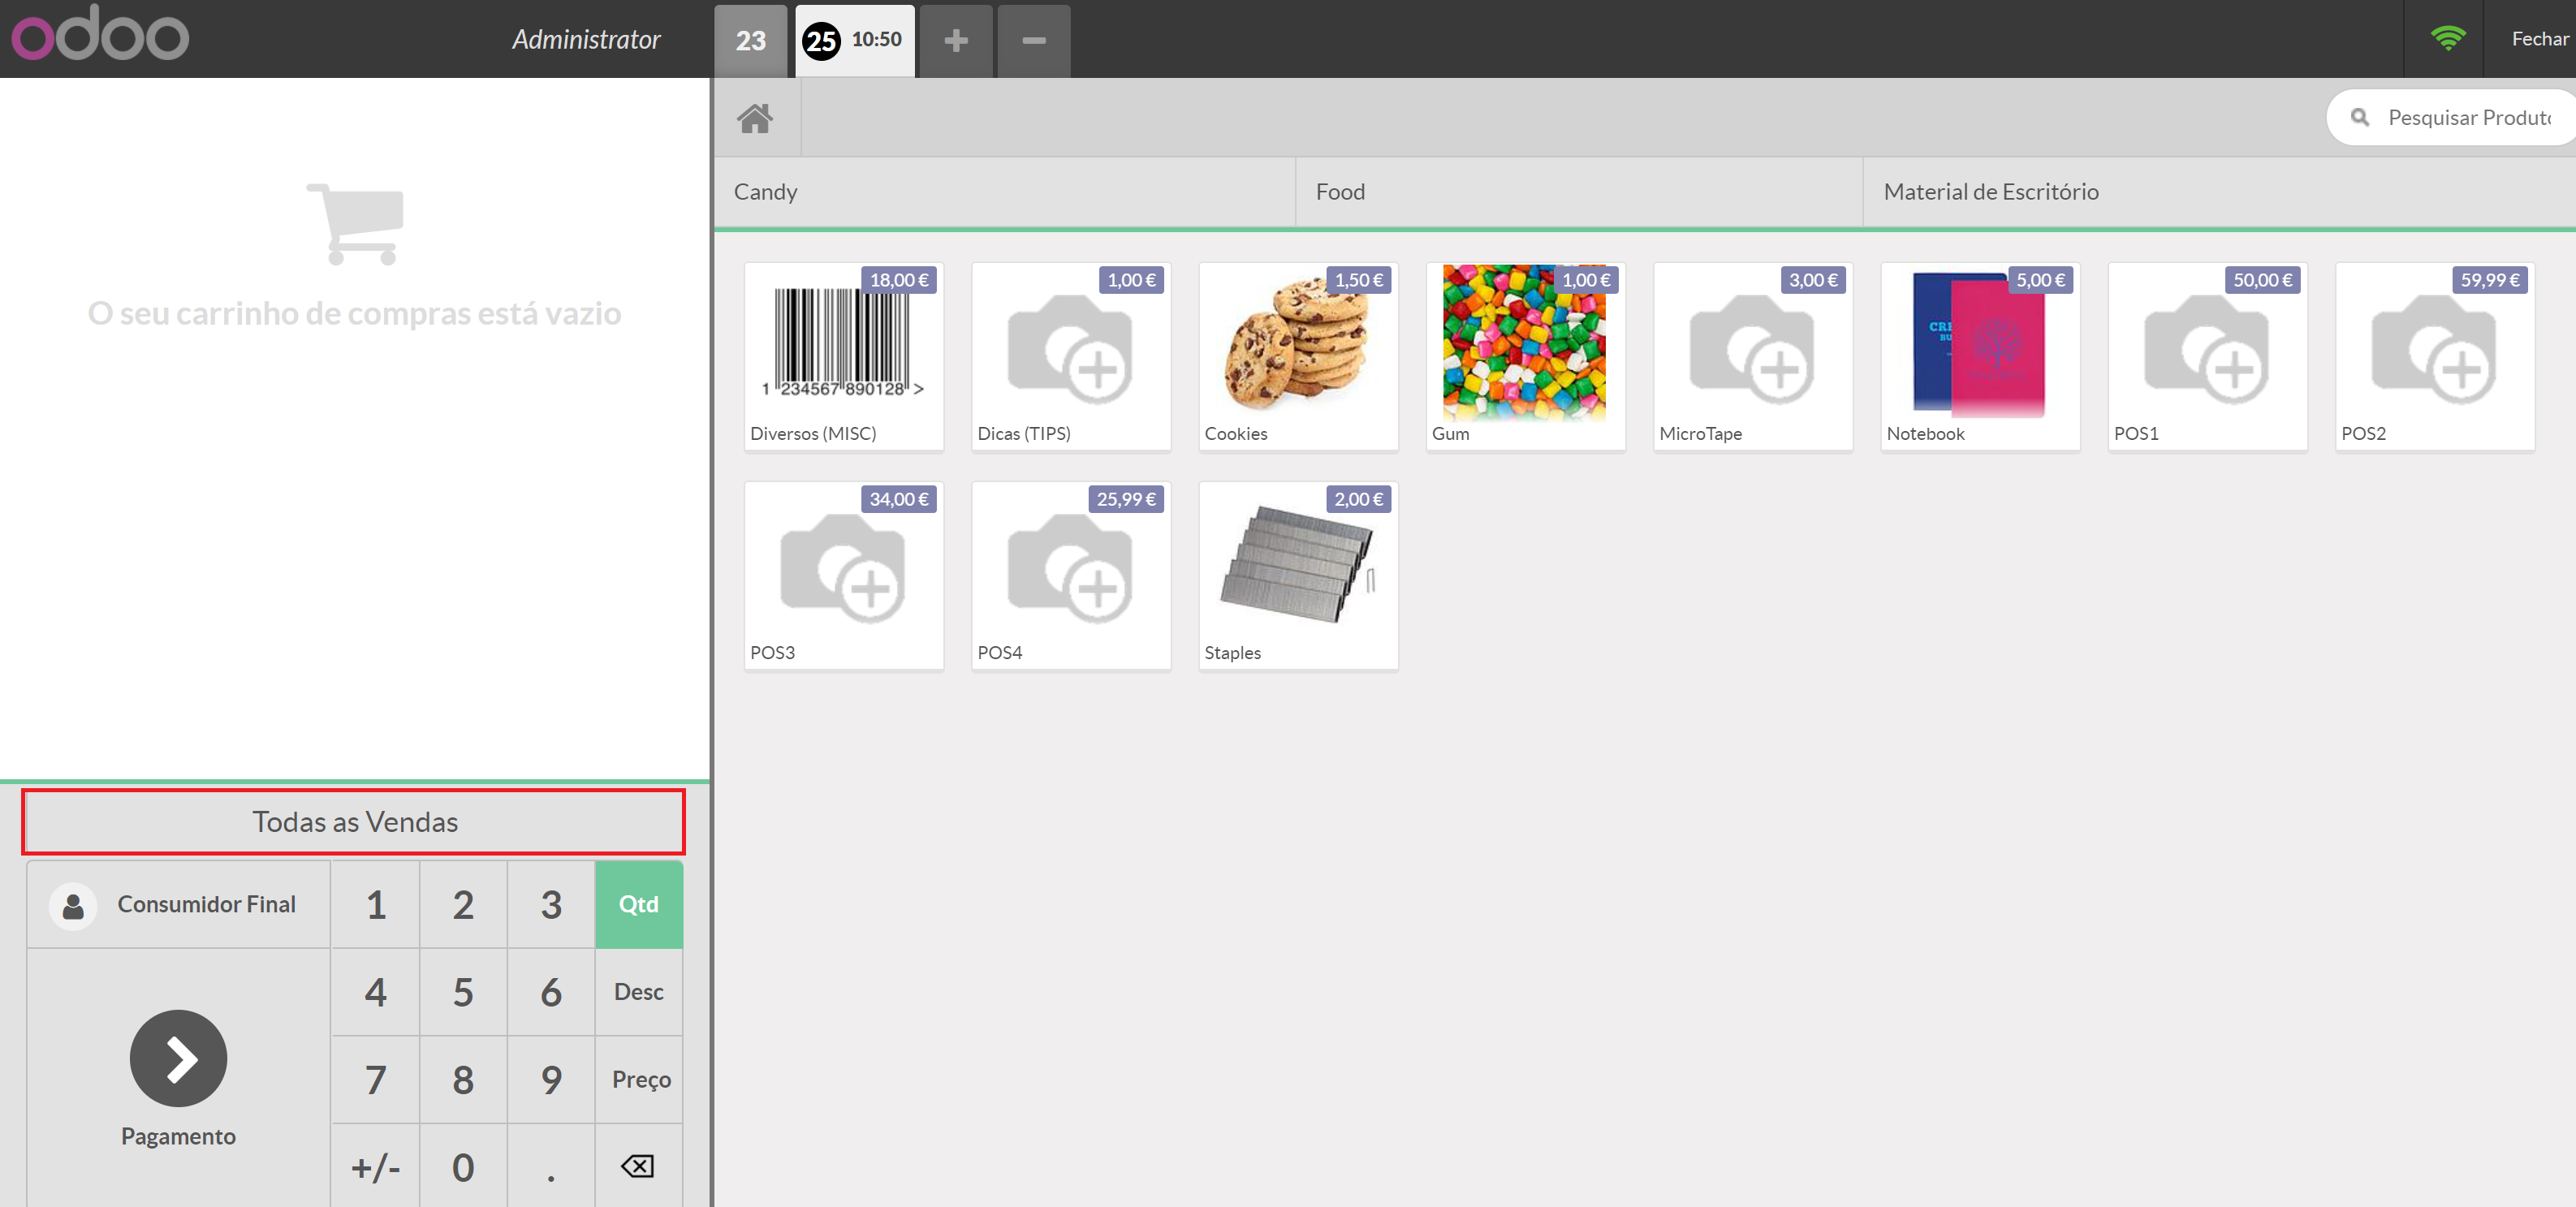Switch to order tab 23
Screen dimensions: 2576x1207
[x=750, y=40]
